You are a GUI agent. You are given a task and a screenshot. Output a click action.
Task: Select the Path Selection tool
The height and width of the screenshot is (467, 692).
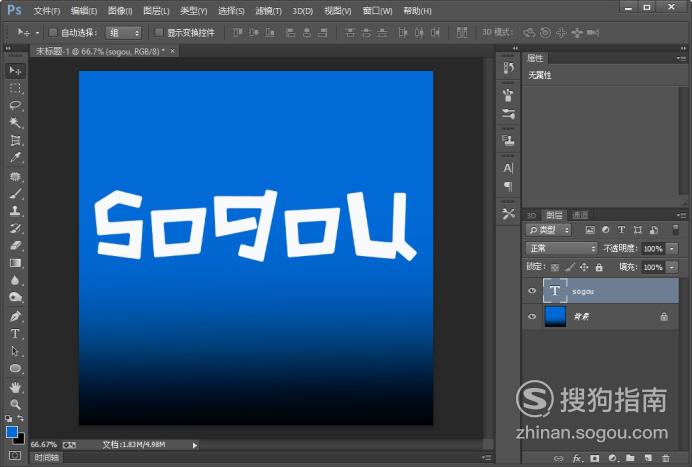click(15, 351)
